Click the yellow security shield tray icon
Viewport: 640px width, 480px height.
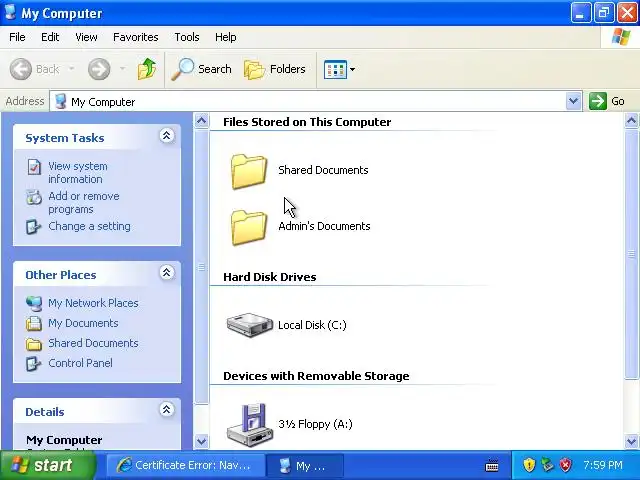coord(529,465)
